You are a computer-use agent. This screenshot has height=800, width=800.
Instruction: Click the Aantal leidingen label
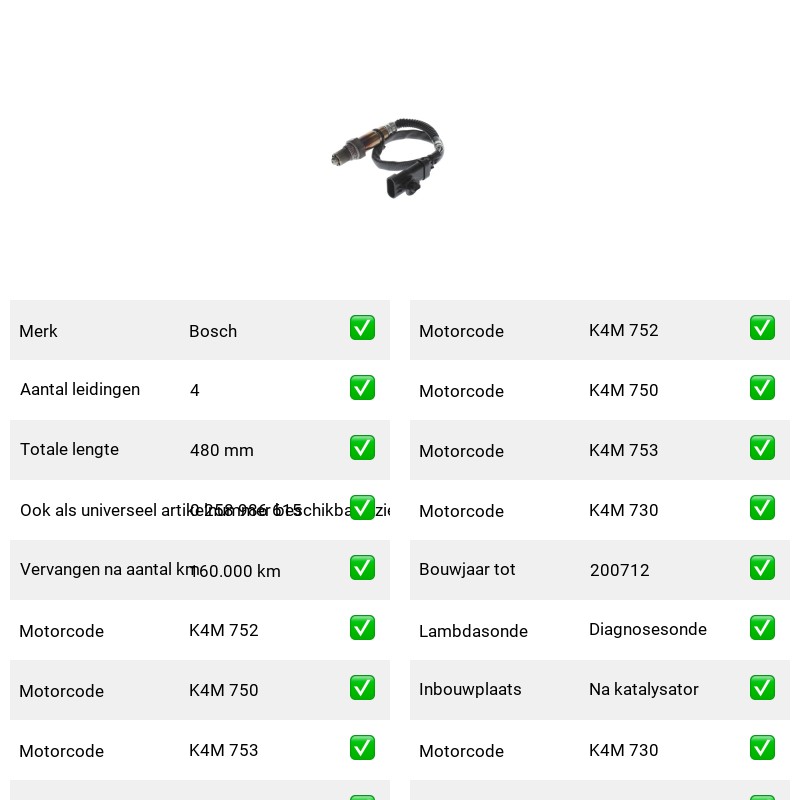click(x=80, y=389)
